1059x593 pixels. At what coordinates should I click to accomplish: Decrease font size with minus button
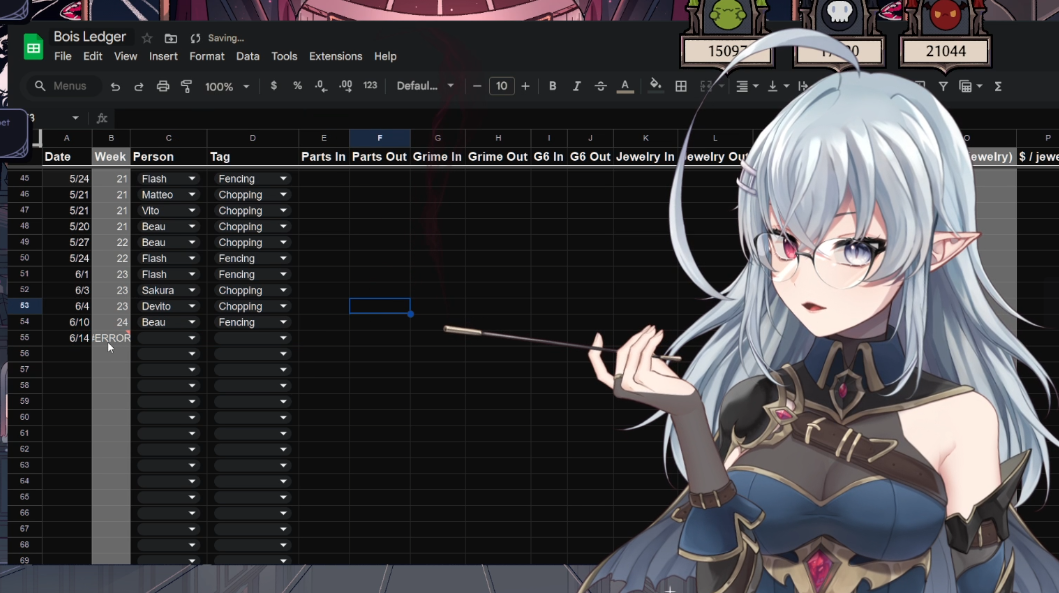coord(477,86)
